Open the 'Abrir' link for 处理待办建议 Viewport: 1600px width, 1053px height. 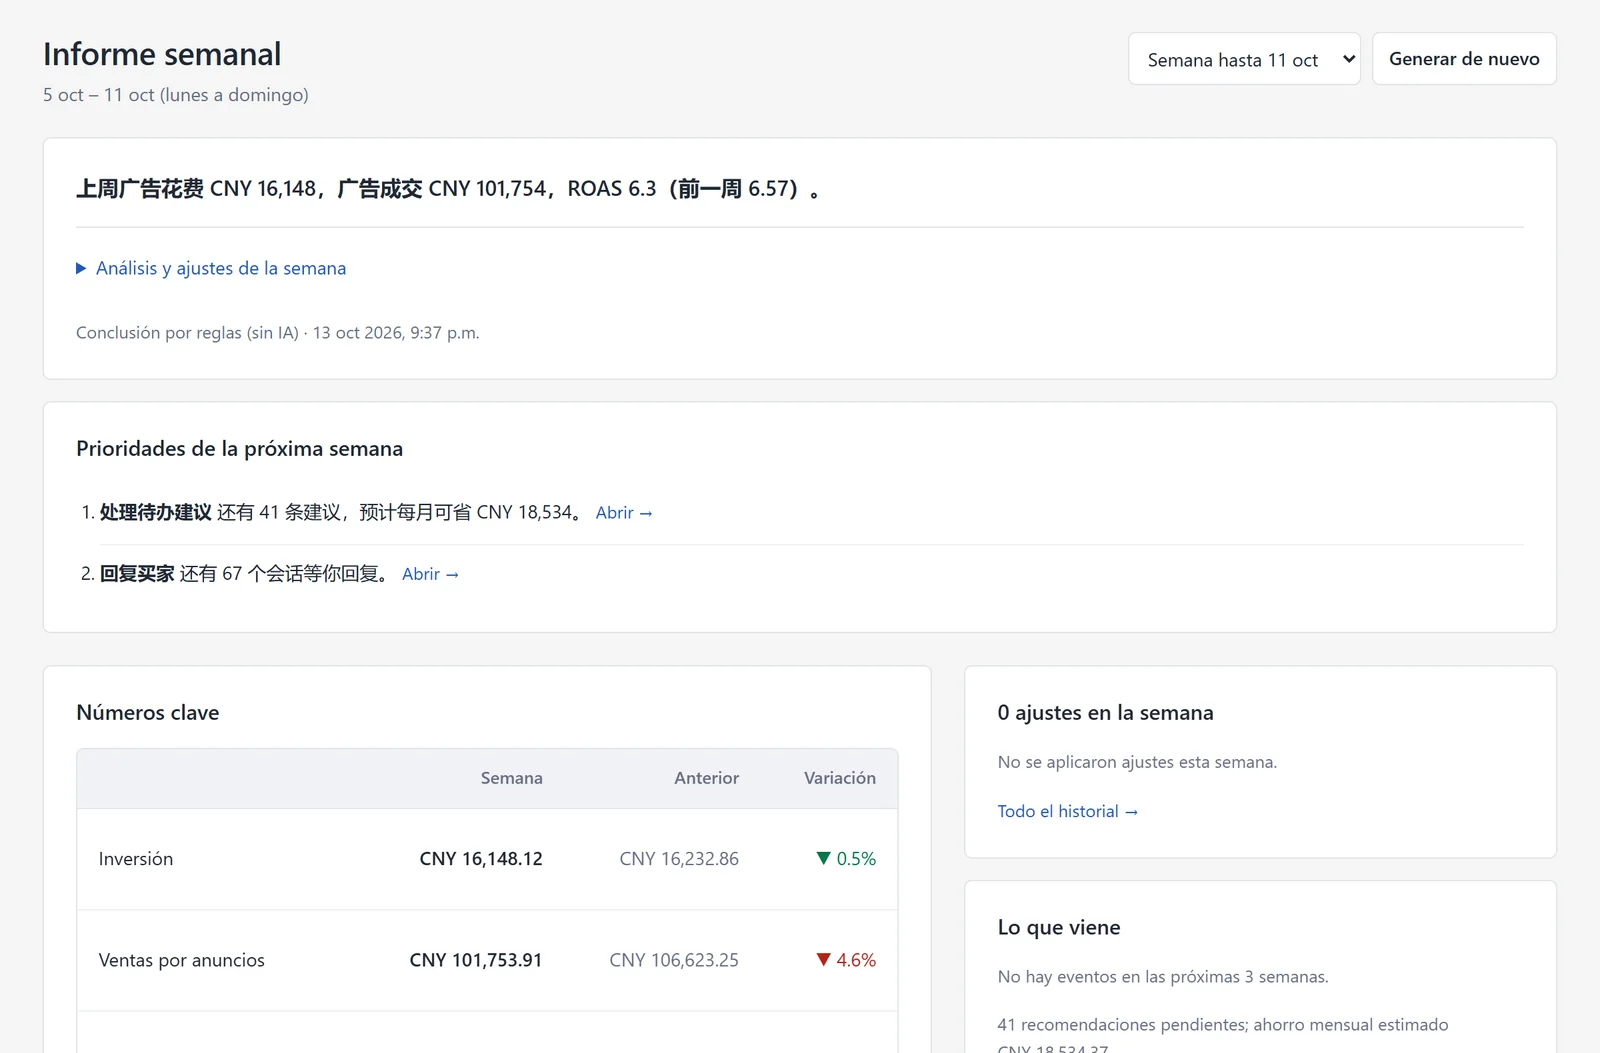(x=624, y=513)
